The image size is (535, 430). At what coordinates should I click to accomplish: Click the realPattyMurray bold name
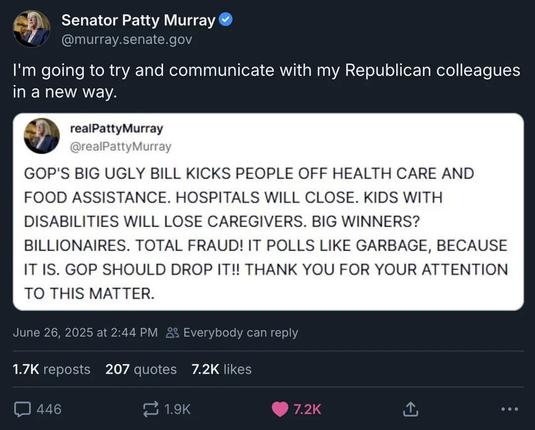[116, 129]
